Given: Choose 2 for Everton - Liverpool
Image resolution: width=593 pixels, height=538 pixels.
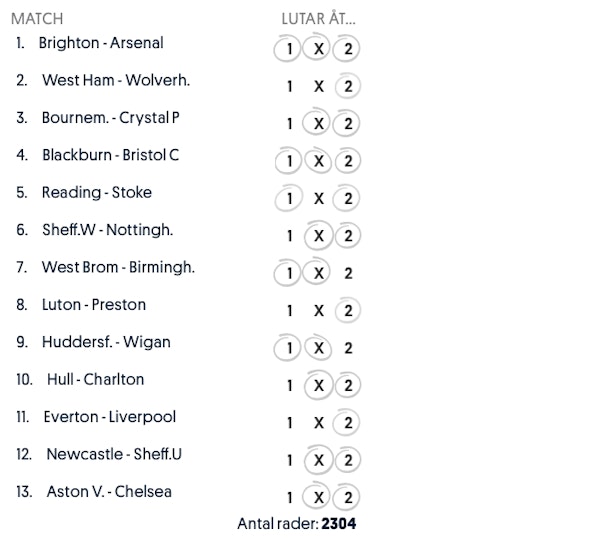Looking at the screenshot, I should (348, 423).
